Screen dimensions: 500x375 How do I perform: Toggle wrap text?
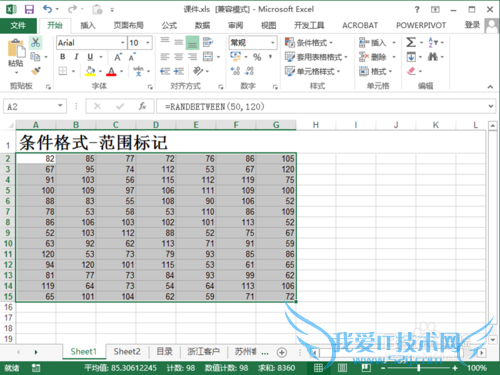pos(208,43)
